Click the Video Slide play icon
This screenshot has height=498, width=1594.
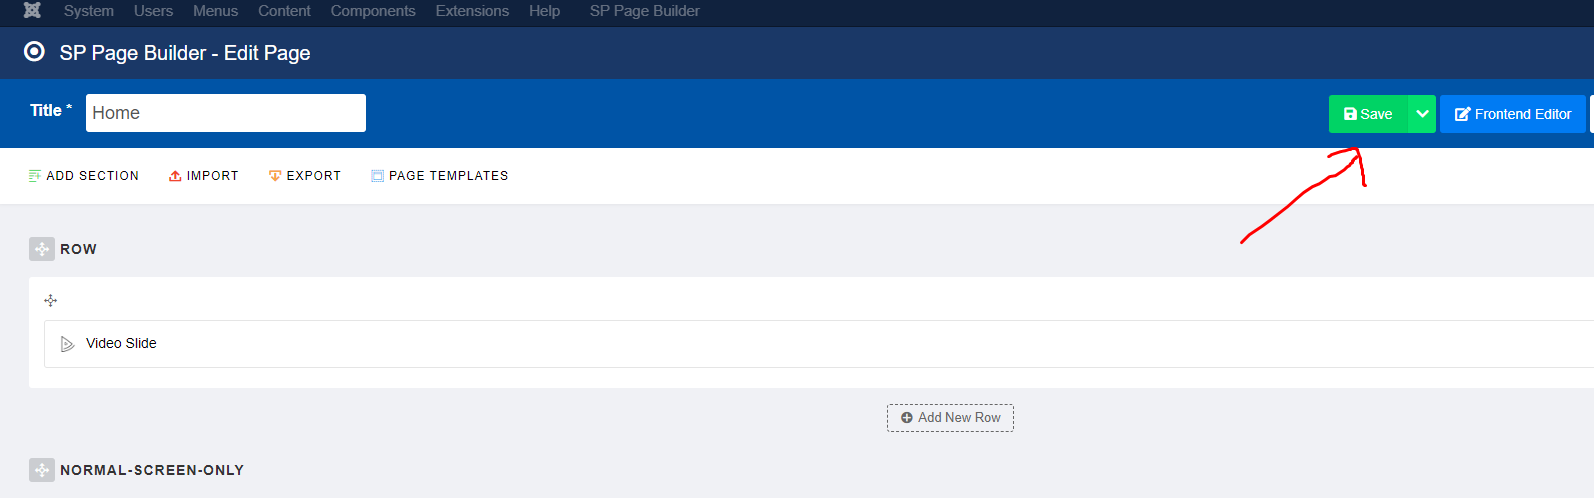coord(68,344)
